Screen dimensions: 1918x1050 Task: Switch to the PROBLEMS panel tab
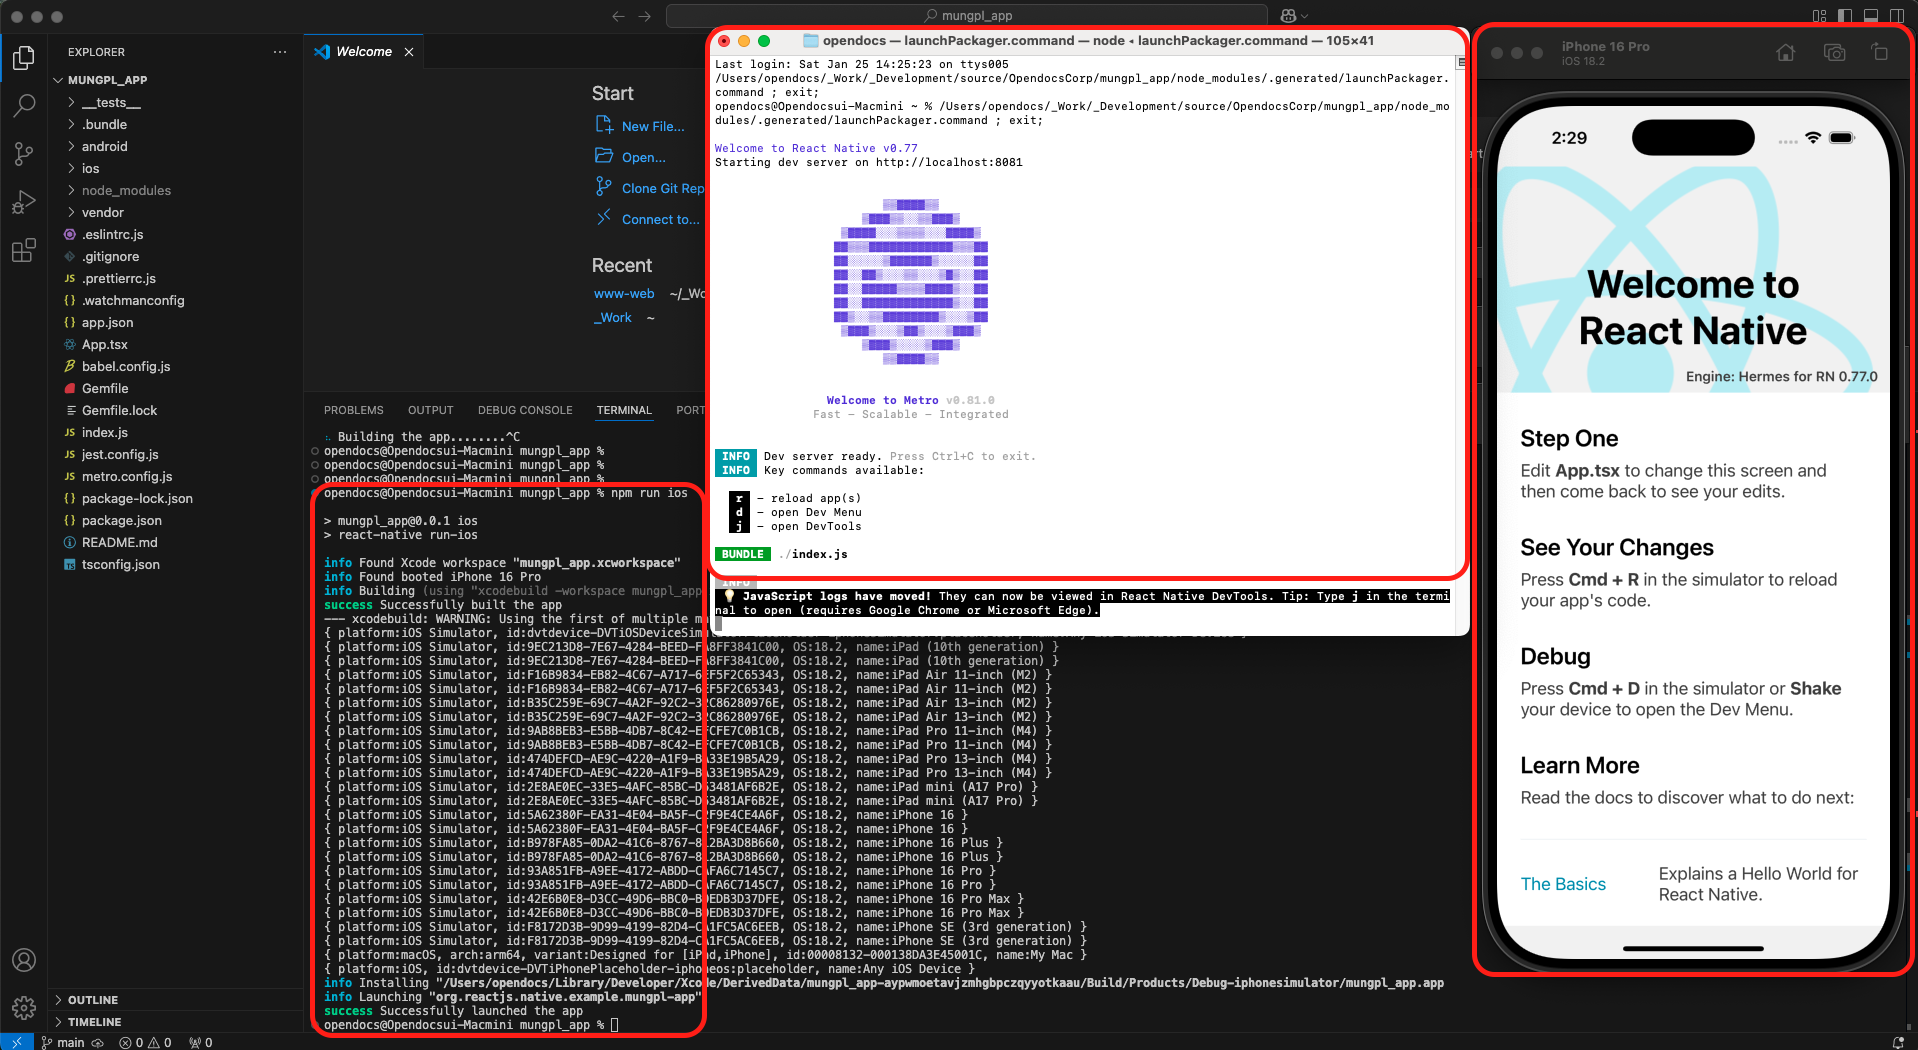pyautogui.click(x=353, y=410)
